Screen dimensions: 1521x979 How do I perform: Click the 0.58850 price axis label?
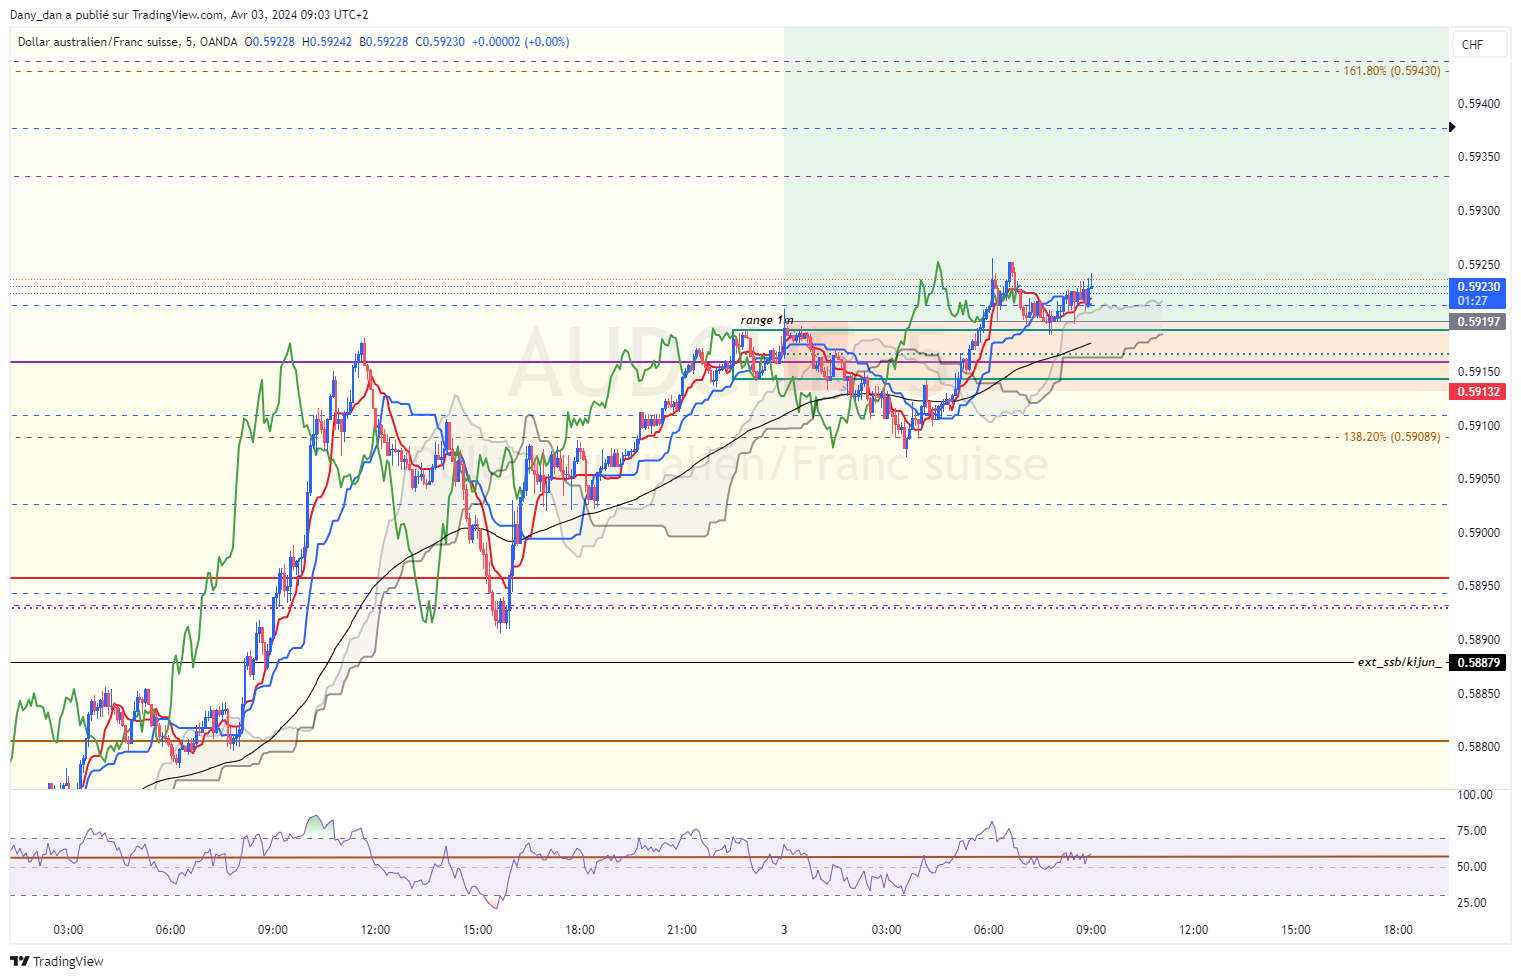[x=1479, y=693]
